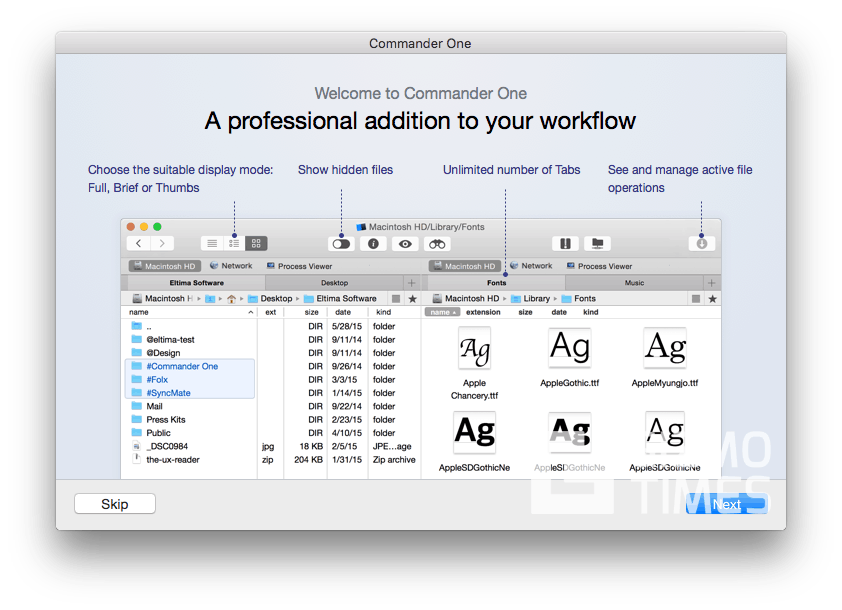Click Eltima Software in left breadcrumb
Screen dimensions: 842x610
click(x=340, y=299)
